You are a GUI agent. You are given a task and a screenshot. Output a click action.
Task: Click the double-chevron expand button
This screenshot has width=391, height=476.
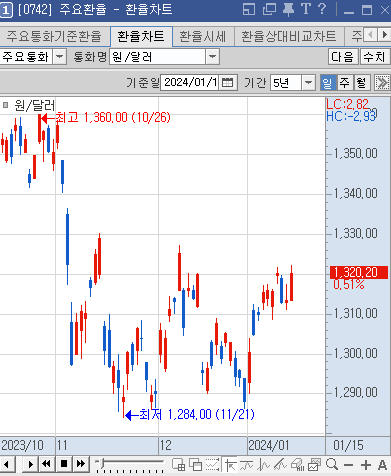click(x=382, y=82)
